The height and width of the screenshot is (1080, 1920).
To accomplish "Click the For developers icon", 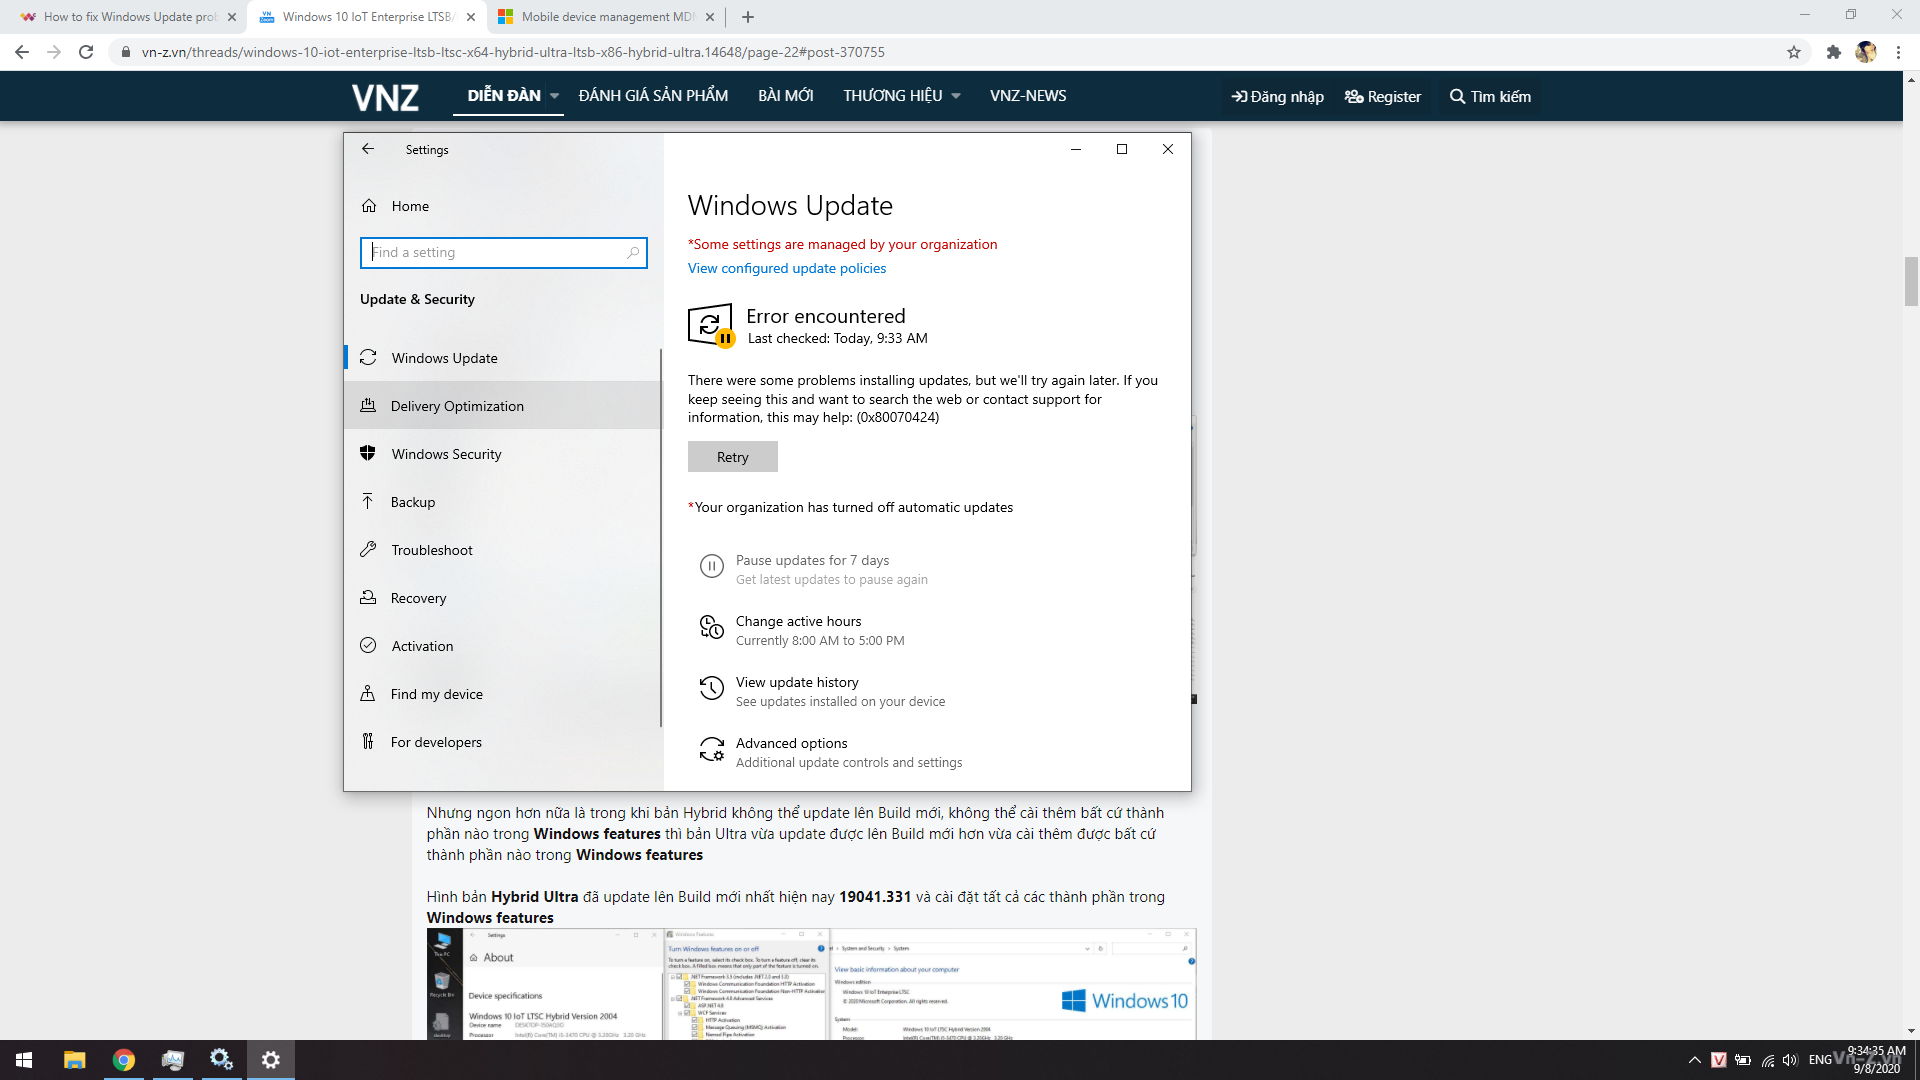I will (368, 742).
